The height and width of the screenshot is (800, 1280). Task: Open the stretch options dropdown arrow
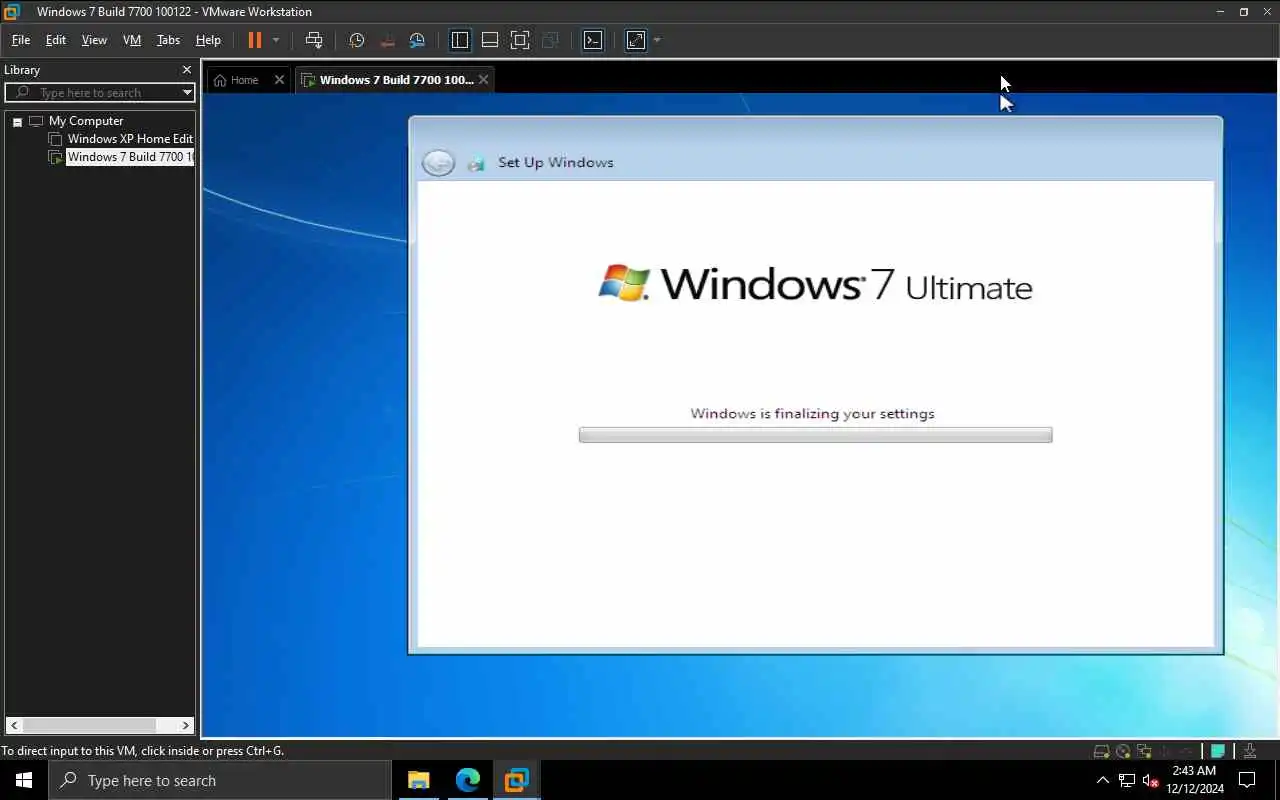pyautogui.click(x=657, y=40)
